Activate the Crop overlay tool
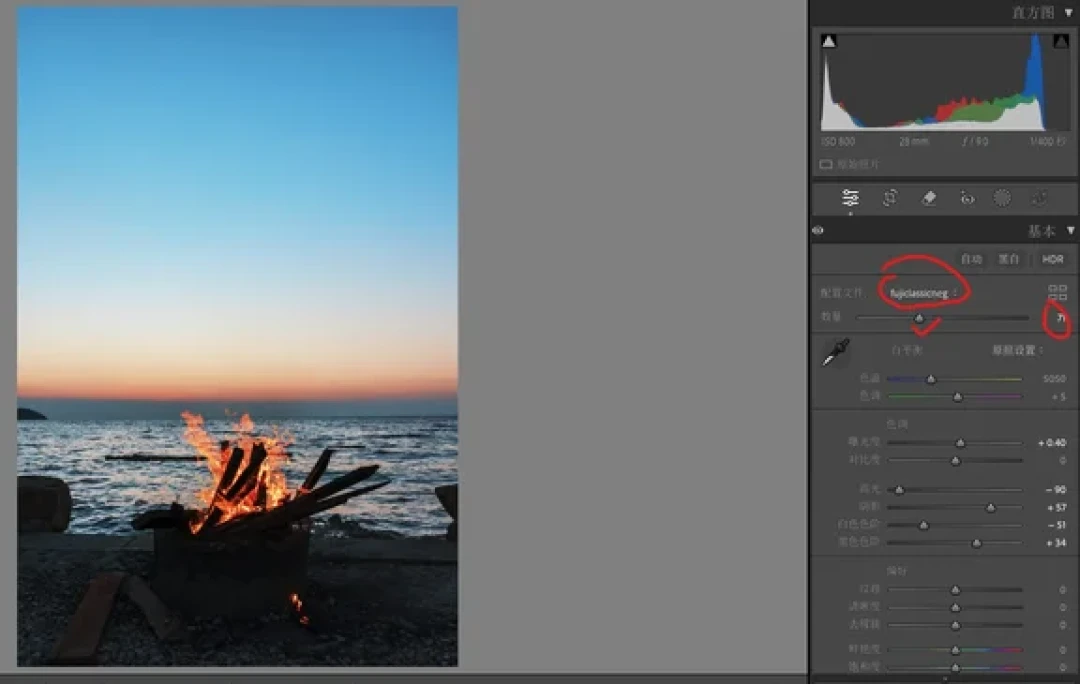The image size is (1080, 684). 890,198
